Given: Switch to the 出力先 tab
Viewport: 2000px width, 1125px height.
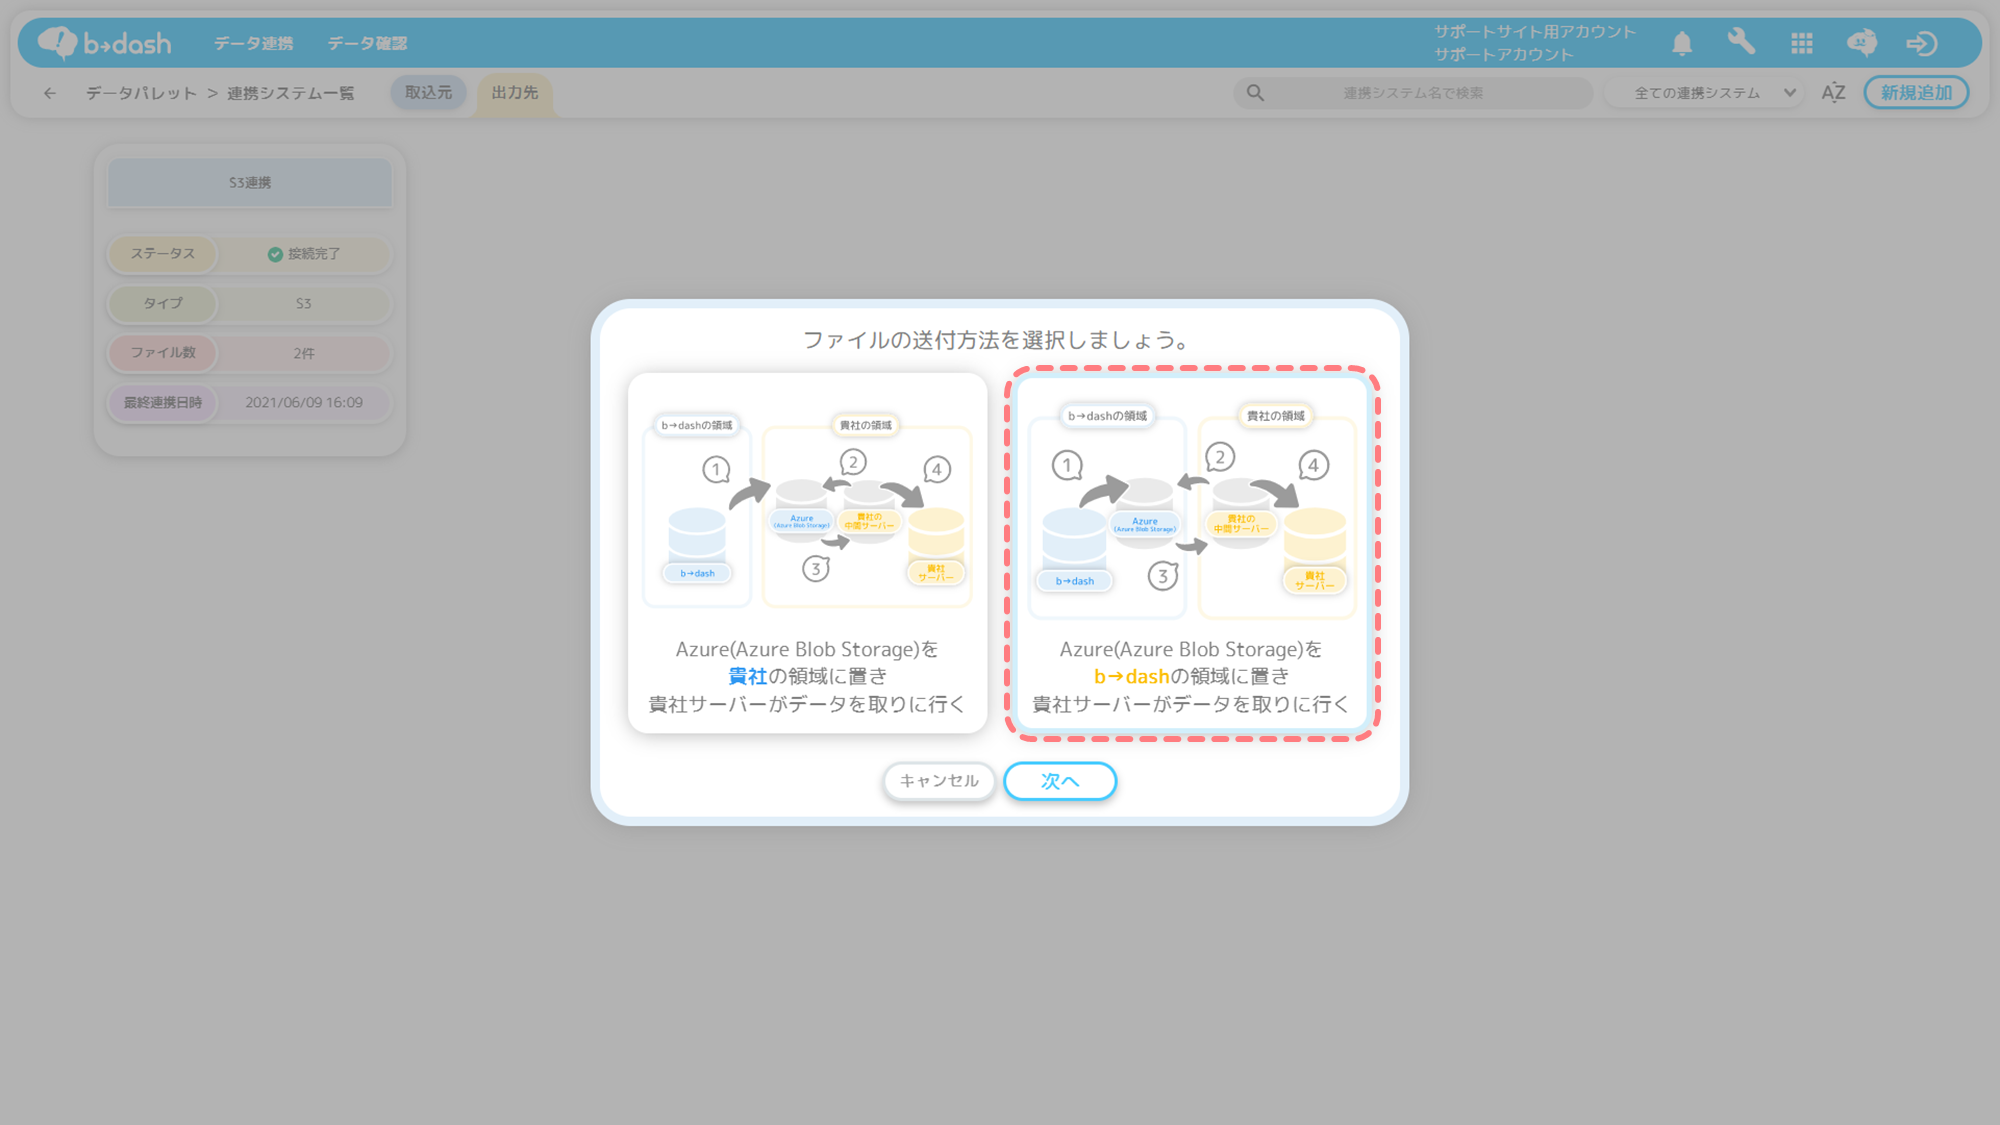Looking at the screenshot, I should [x=515, y=93].
